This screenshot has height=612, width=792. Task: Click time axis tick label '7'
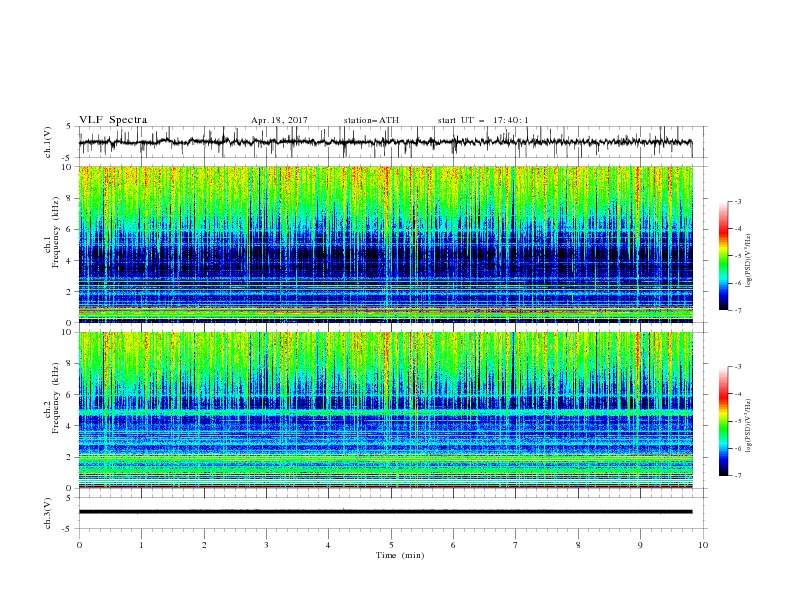(516, 545)
